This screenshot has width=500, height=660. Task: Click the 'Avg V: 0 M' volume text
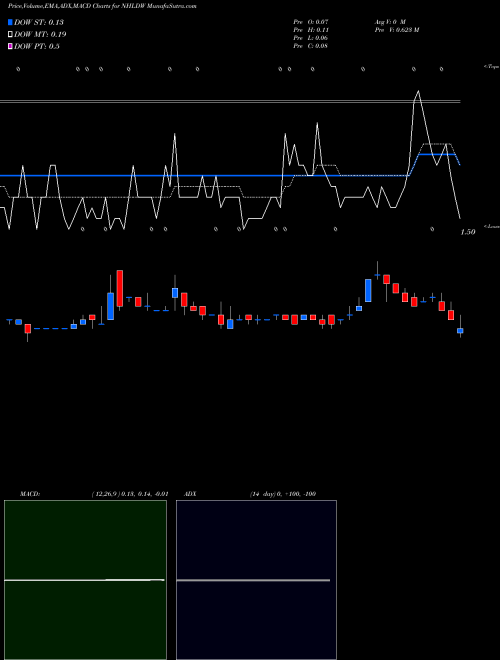click(390, 22)
